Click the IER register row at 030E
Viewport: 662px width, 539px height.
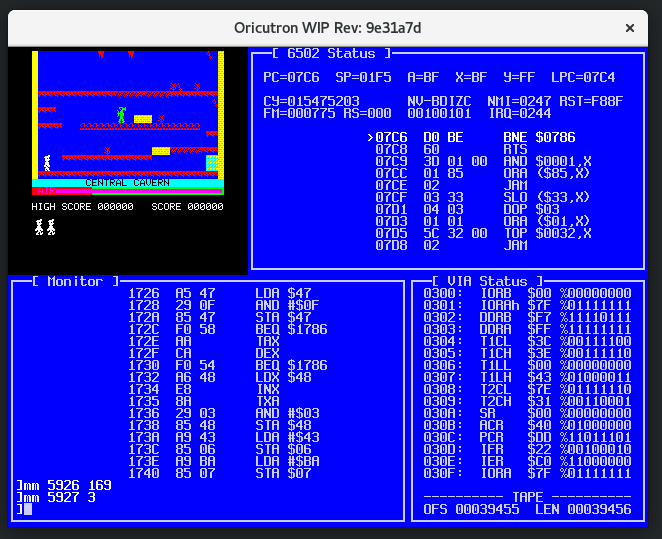pyautogui.click(x=527, y=461)
